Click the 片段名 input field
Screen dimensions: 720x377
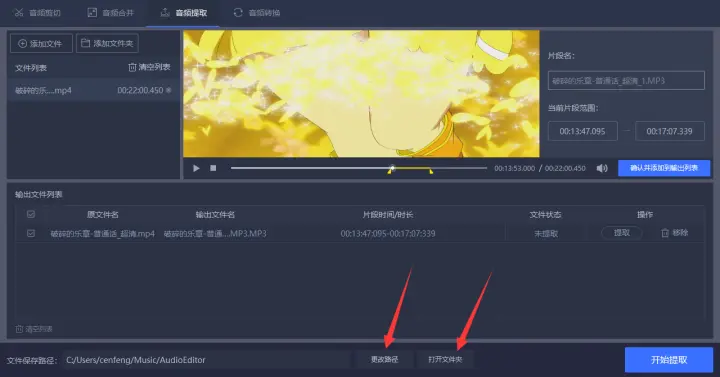(626, 80)
